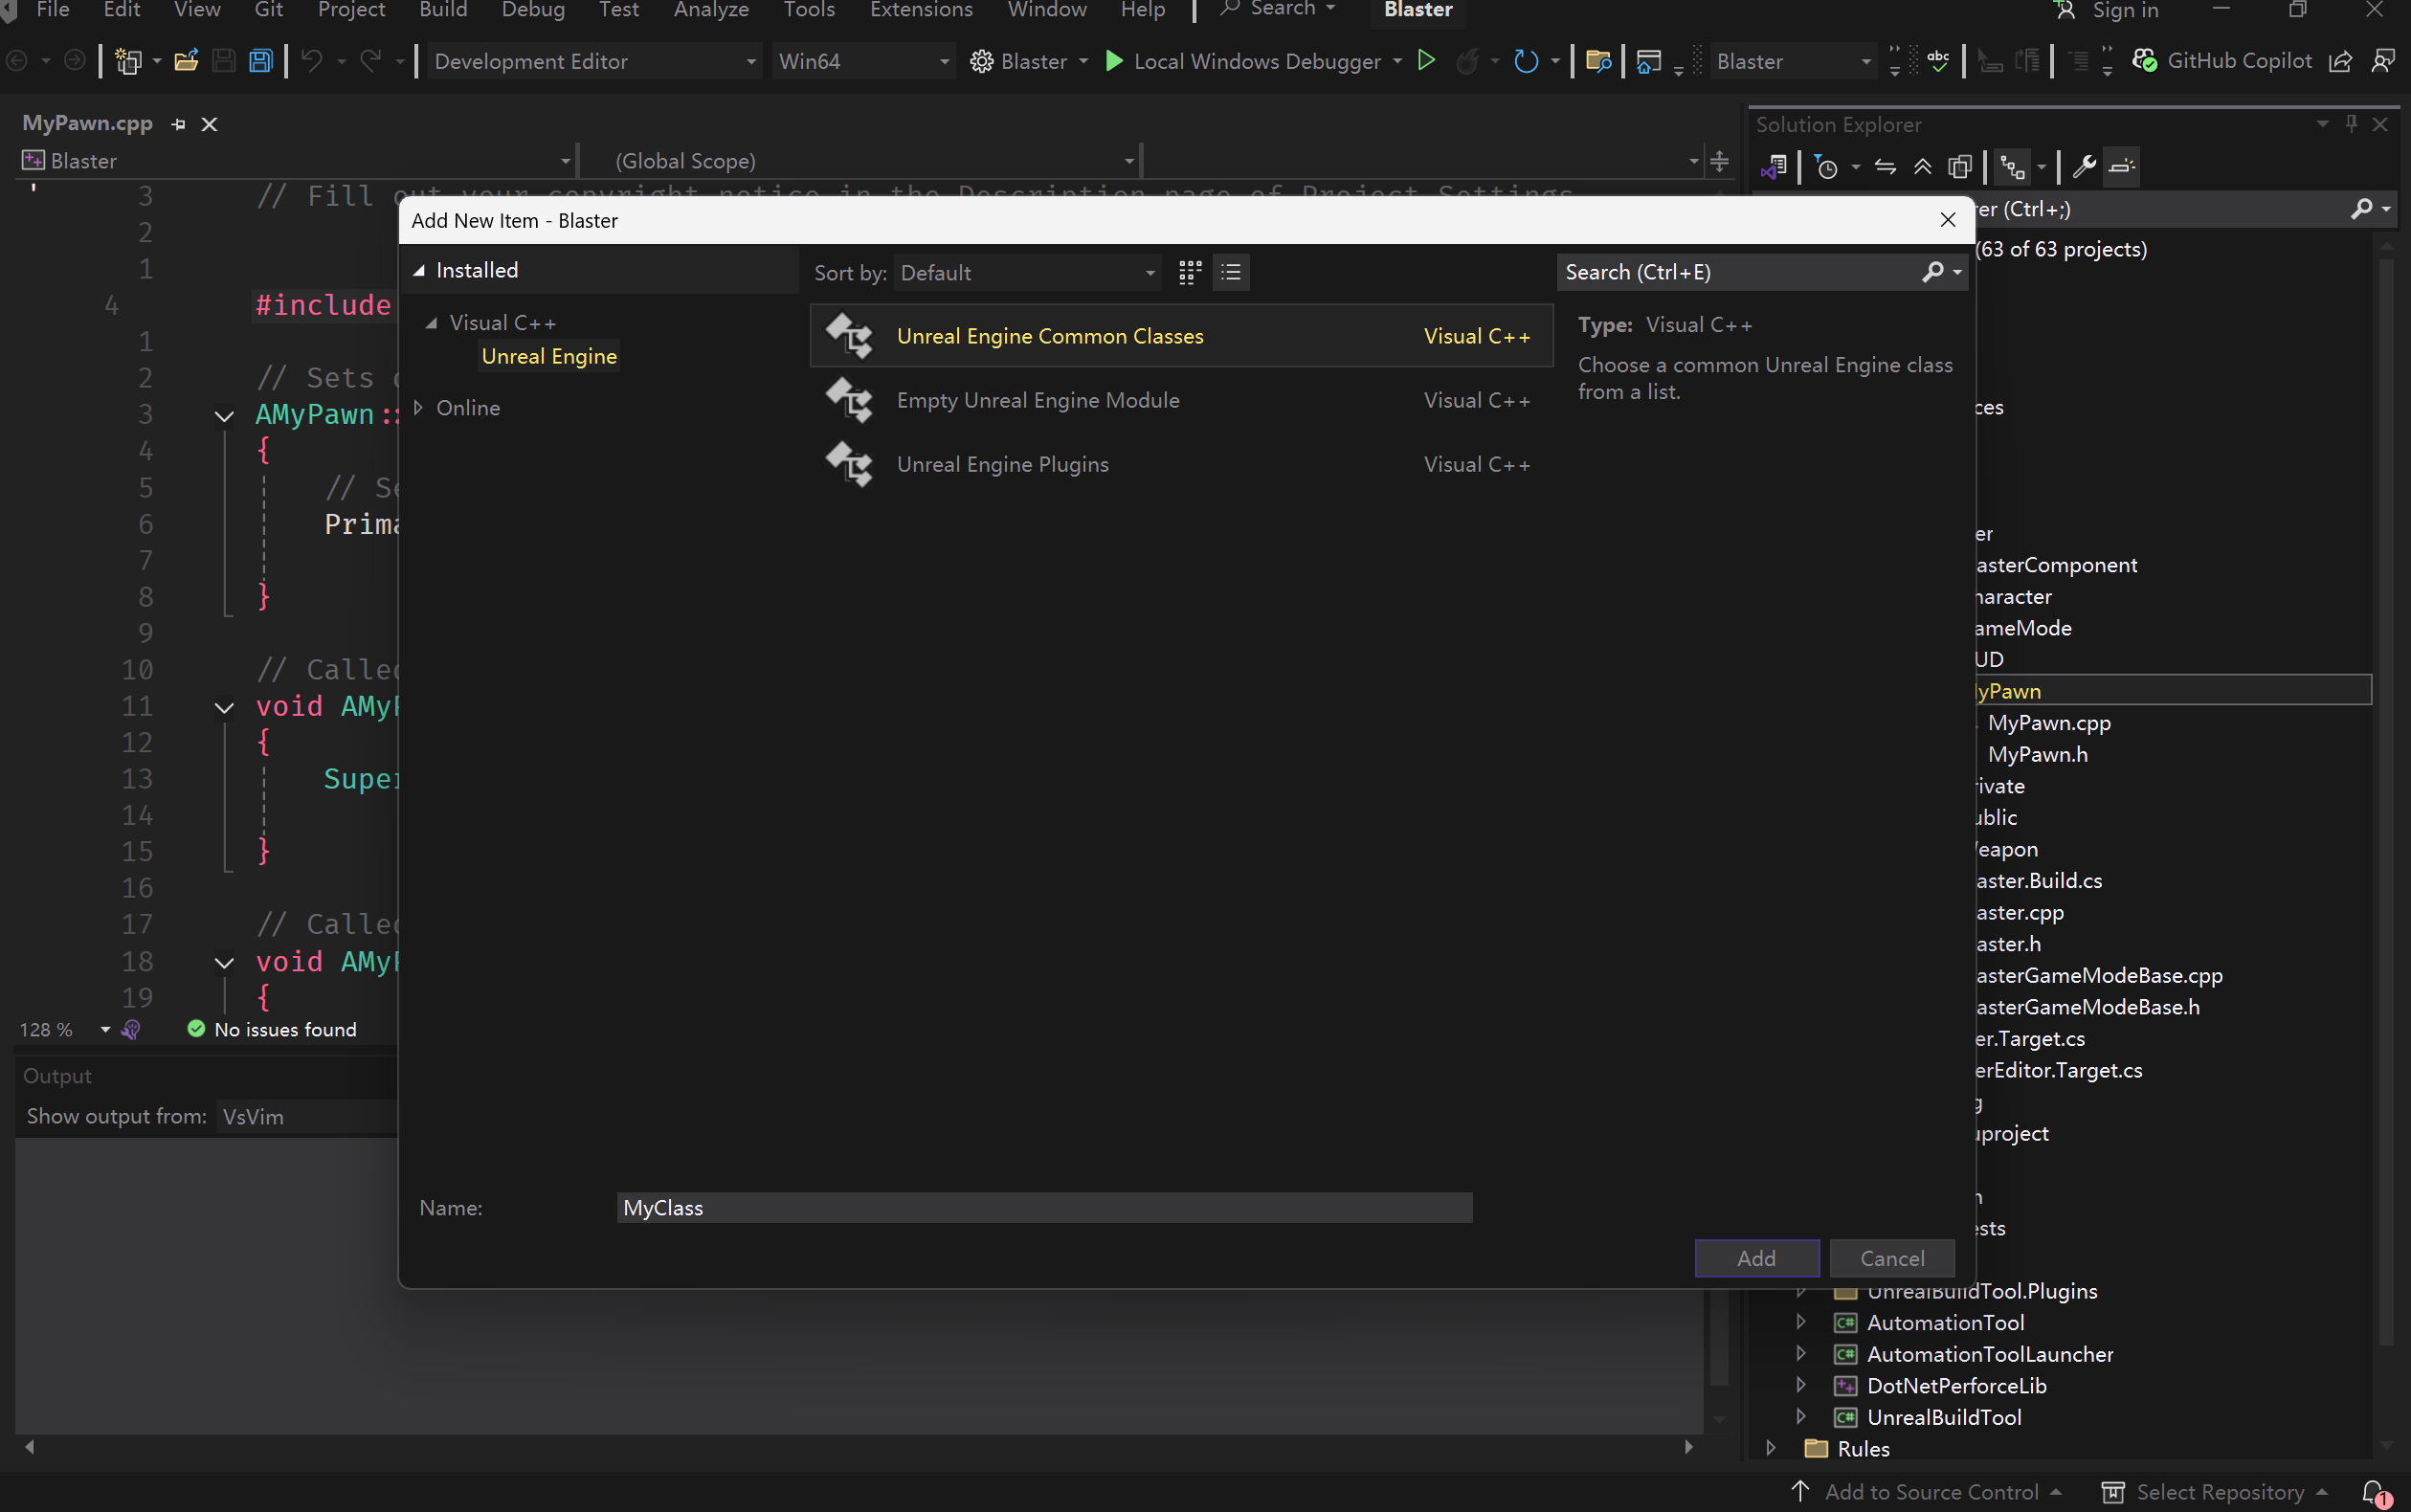Open the Analyze menu
The image size is (2411, 1512).
click(711, 10)
